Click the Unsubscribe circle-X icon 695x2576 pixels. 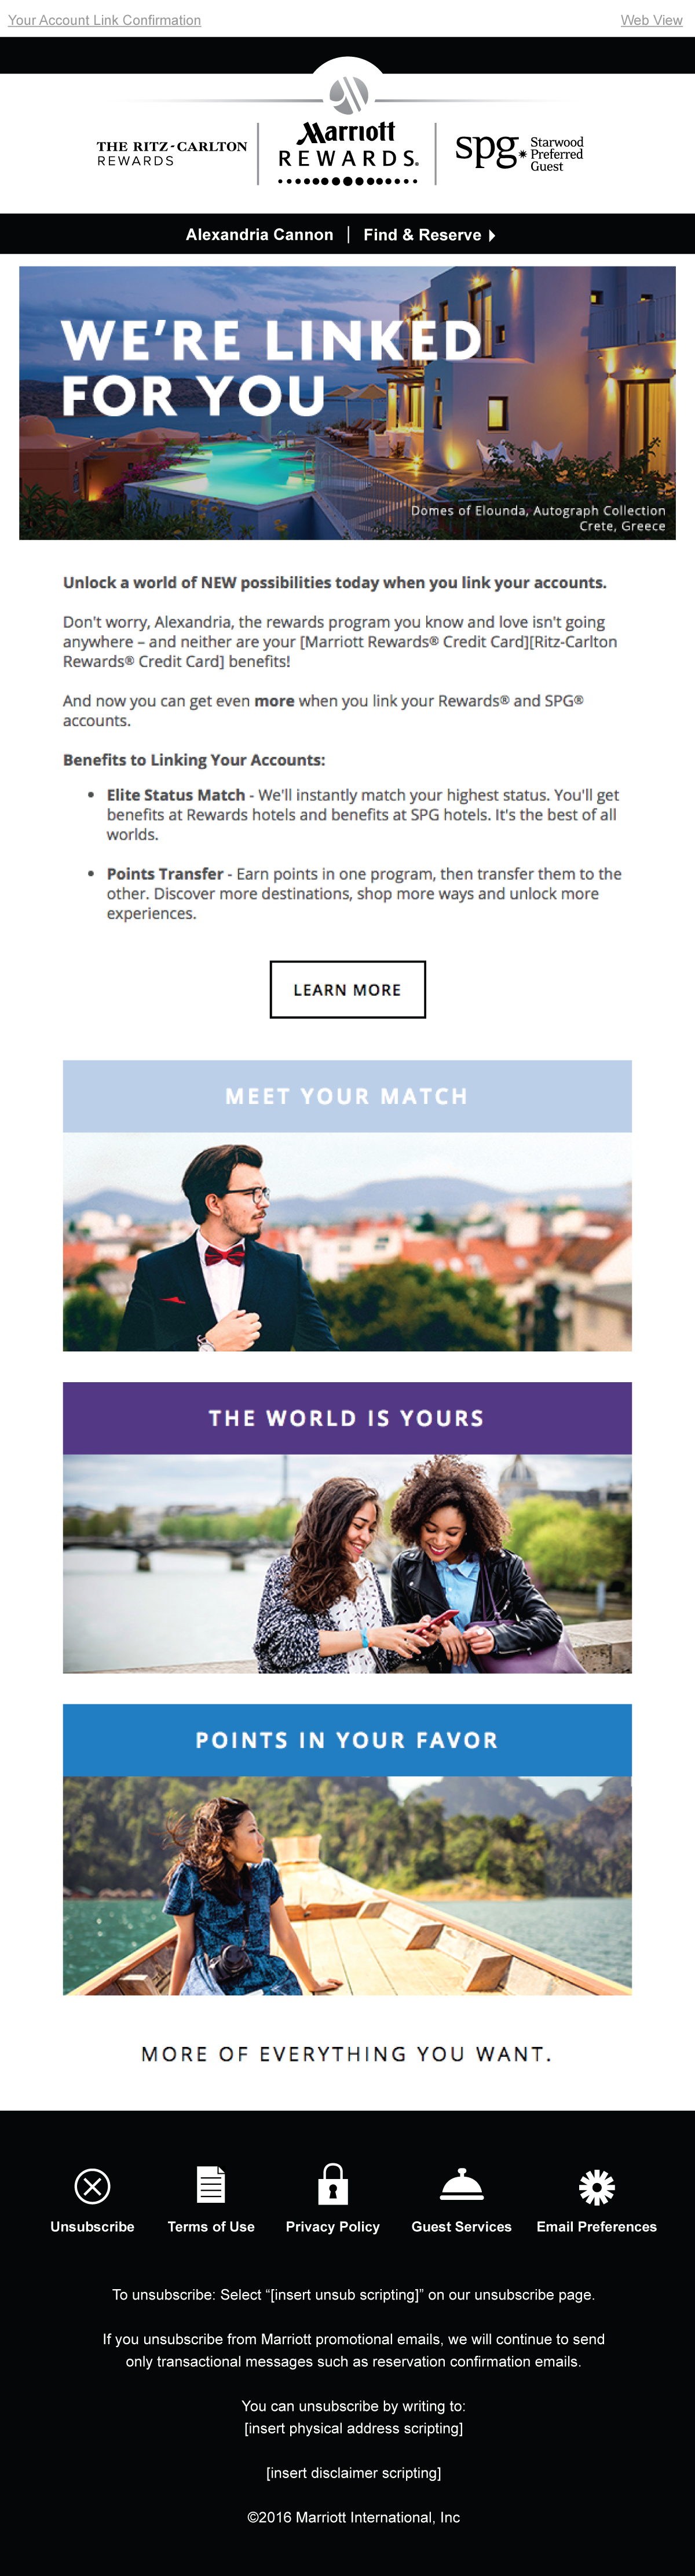coord(92,2186)
